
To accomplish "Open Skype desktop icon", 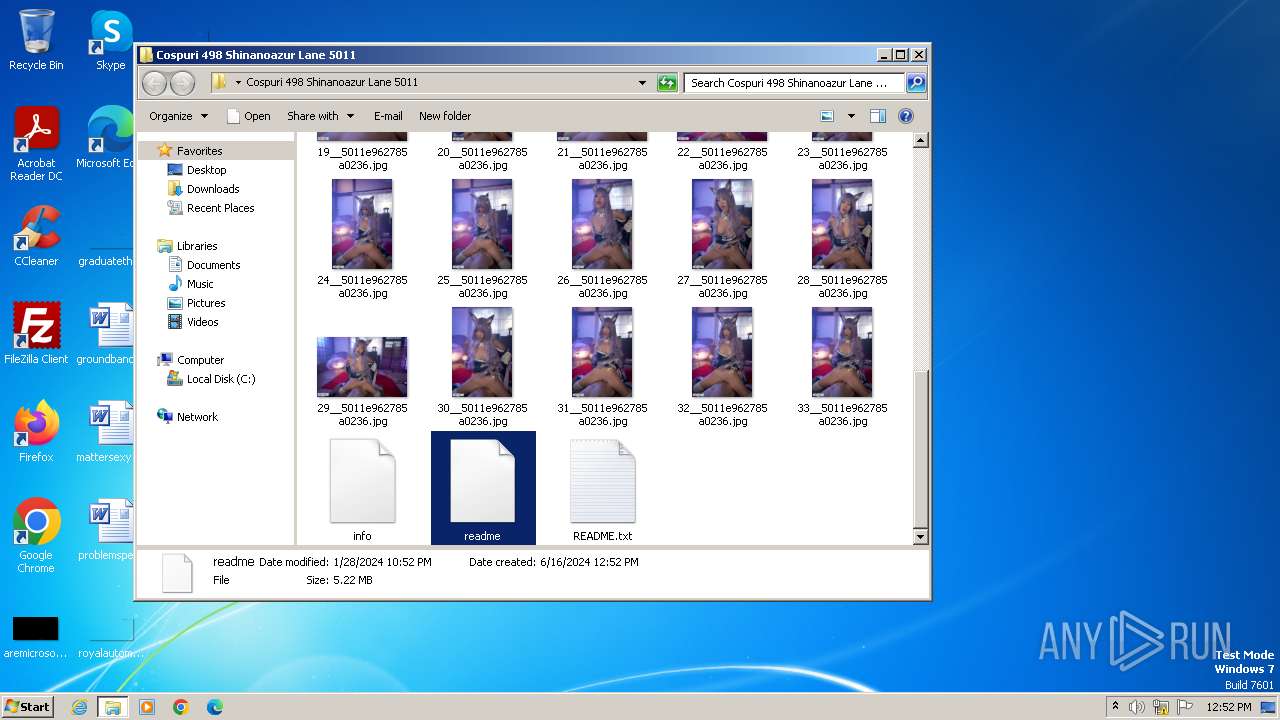I will [110, 40].
